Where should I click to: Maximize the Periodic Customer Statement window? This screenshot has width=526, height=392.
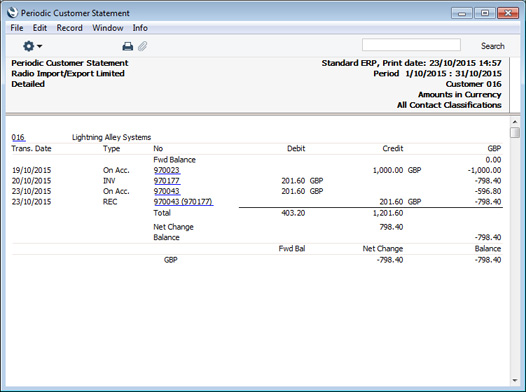tap(485, 13)
